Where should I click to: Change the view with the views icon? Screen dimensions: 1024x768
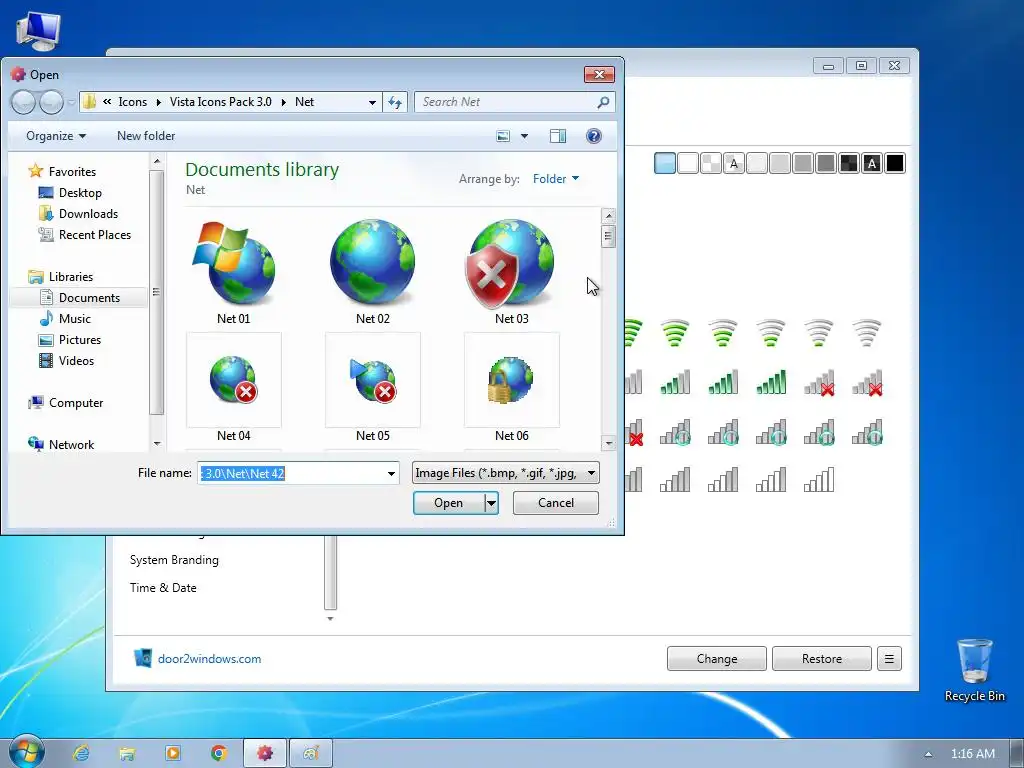pyautogui.click(x=503, y=136)
